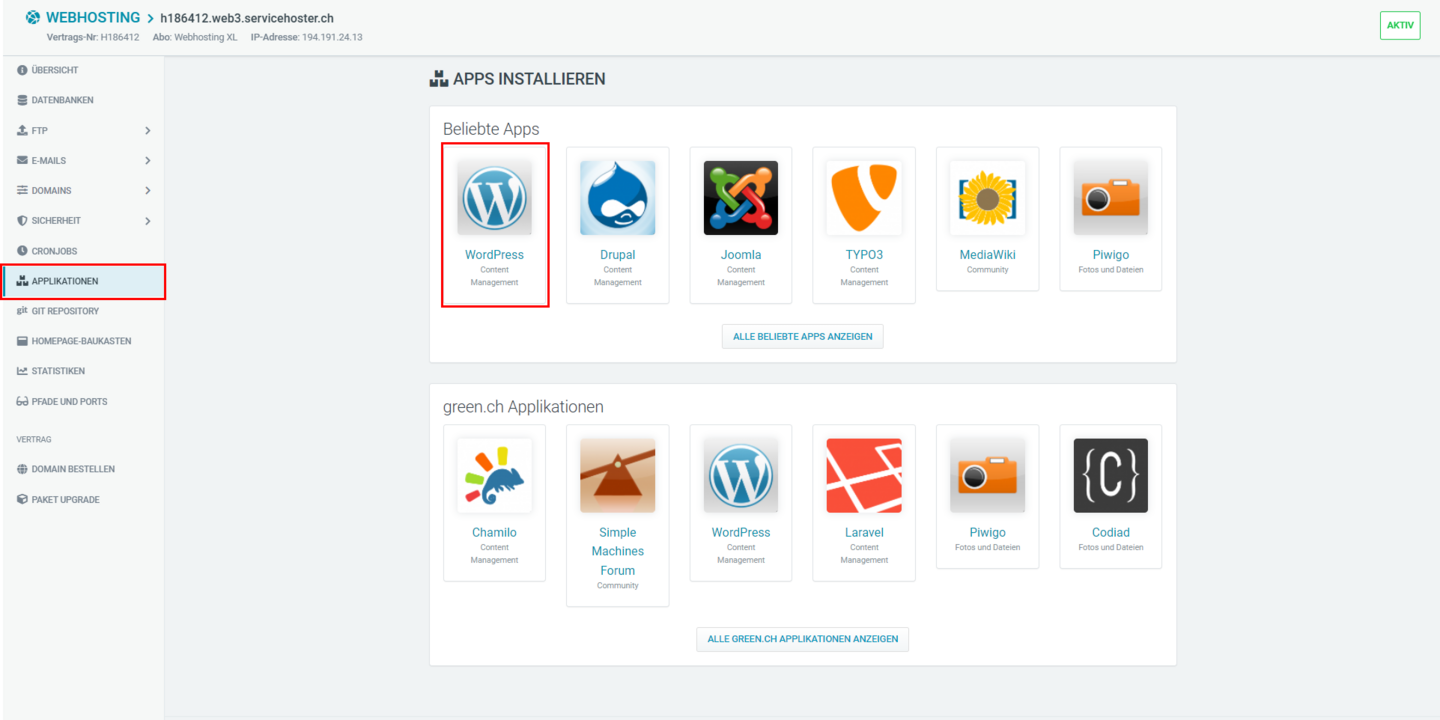This screenshot has width=1440, height=720.
Task: Click the FTP upload icon
Action: click(x=22, y=130)
